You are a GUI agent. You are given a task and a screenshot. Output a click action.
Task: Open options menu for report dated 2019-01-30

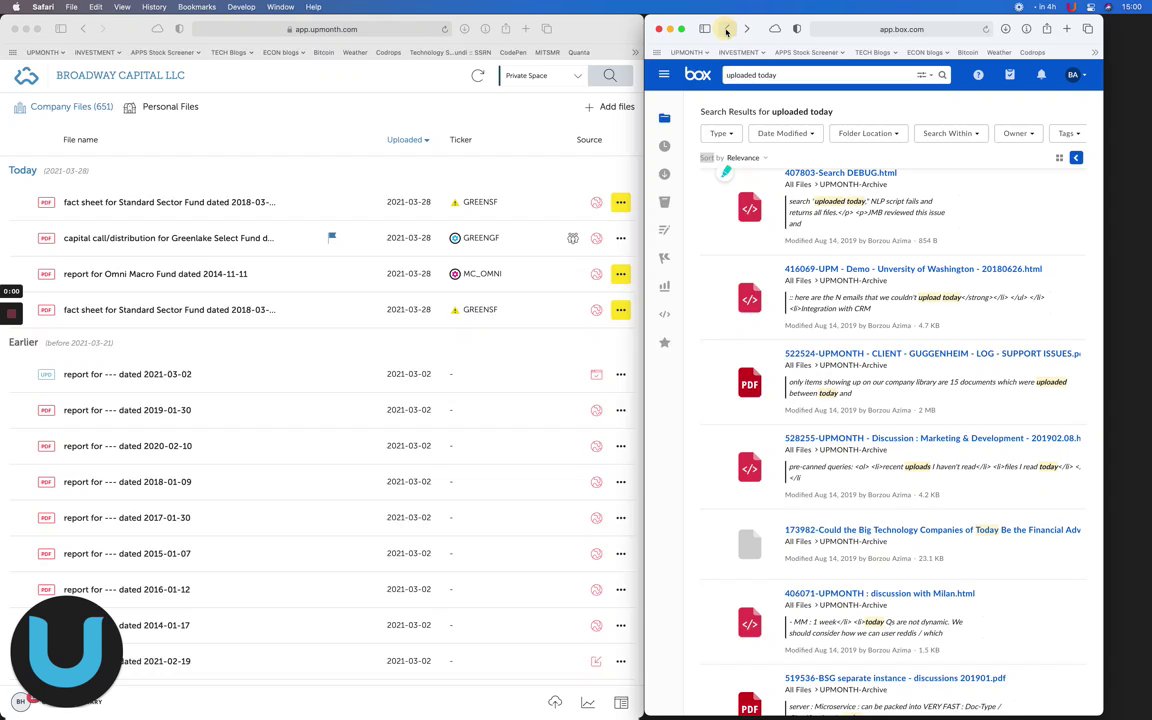click(x=621, y=410)
